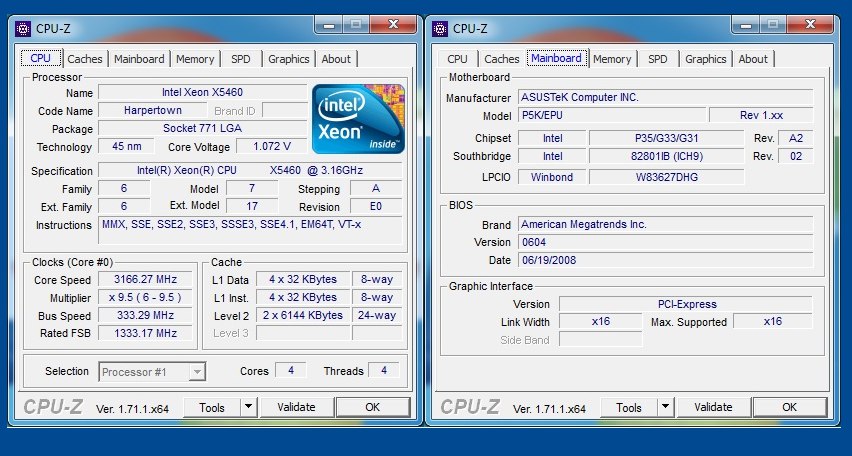Click Tools button in right CPU-Z window

click(x=629, y=407)
